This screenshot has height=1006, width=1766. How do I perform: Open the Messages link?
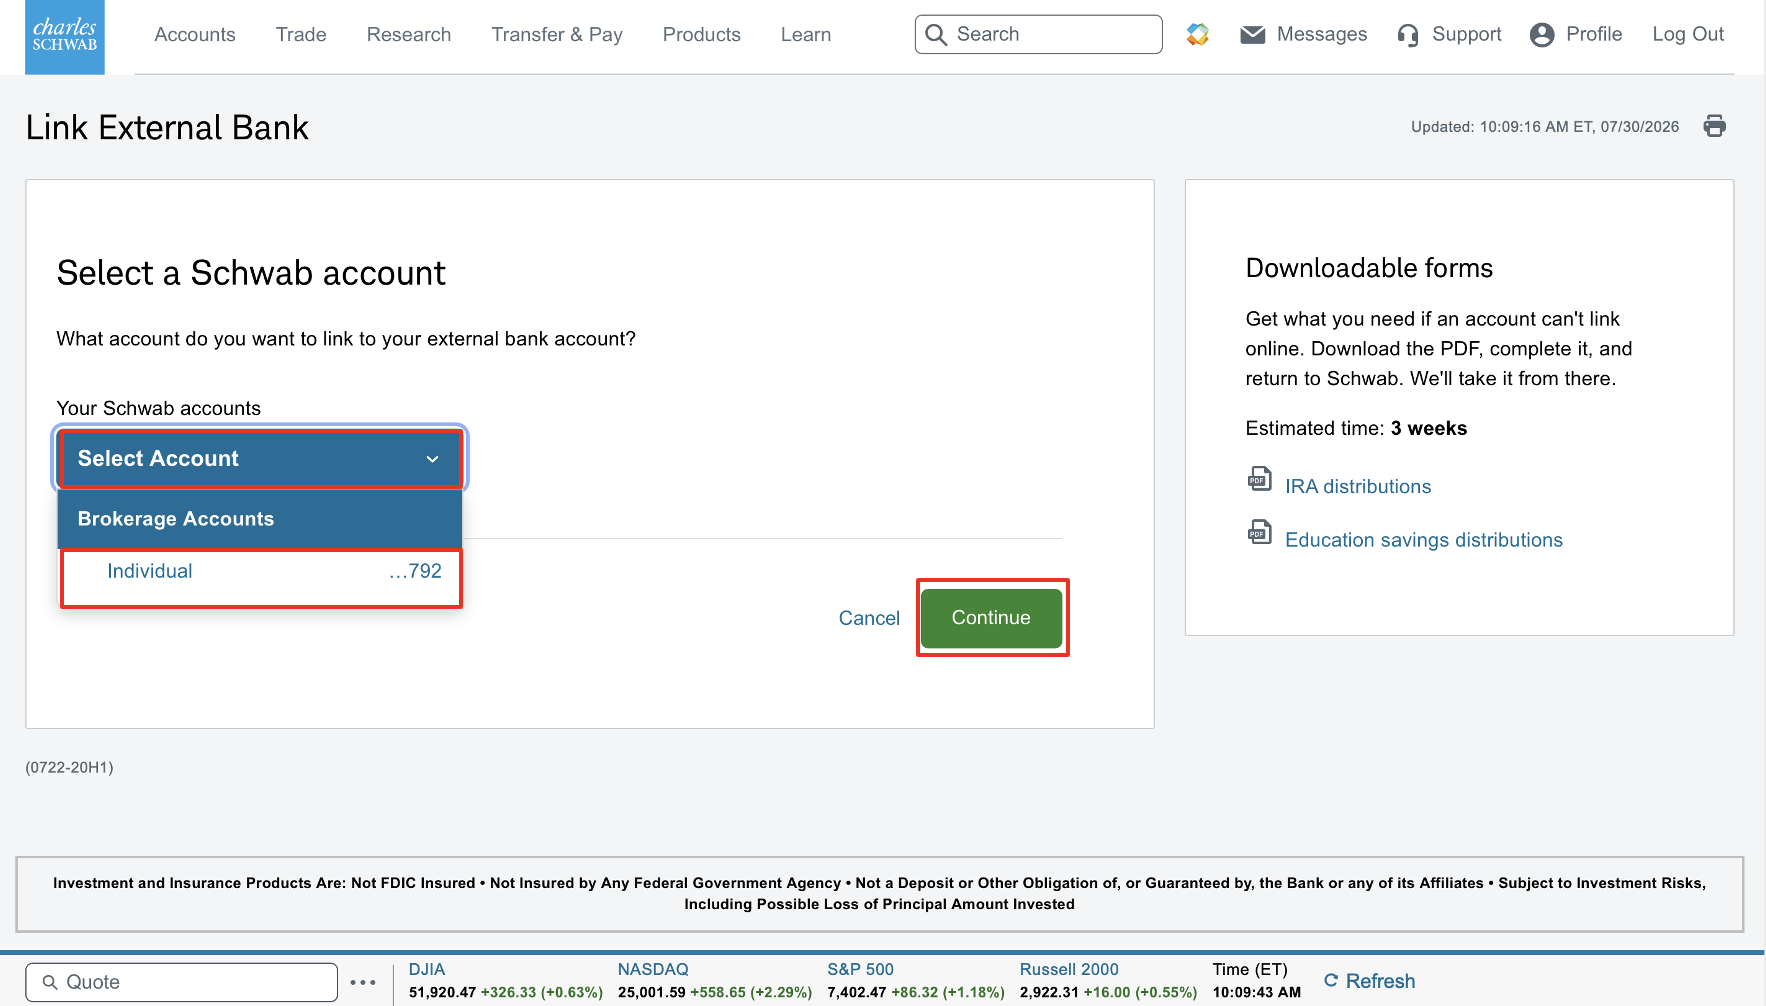point(1322,34)
